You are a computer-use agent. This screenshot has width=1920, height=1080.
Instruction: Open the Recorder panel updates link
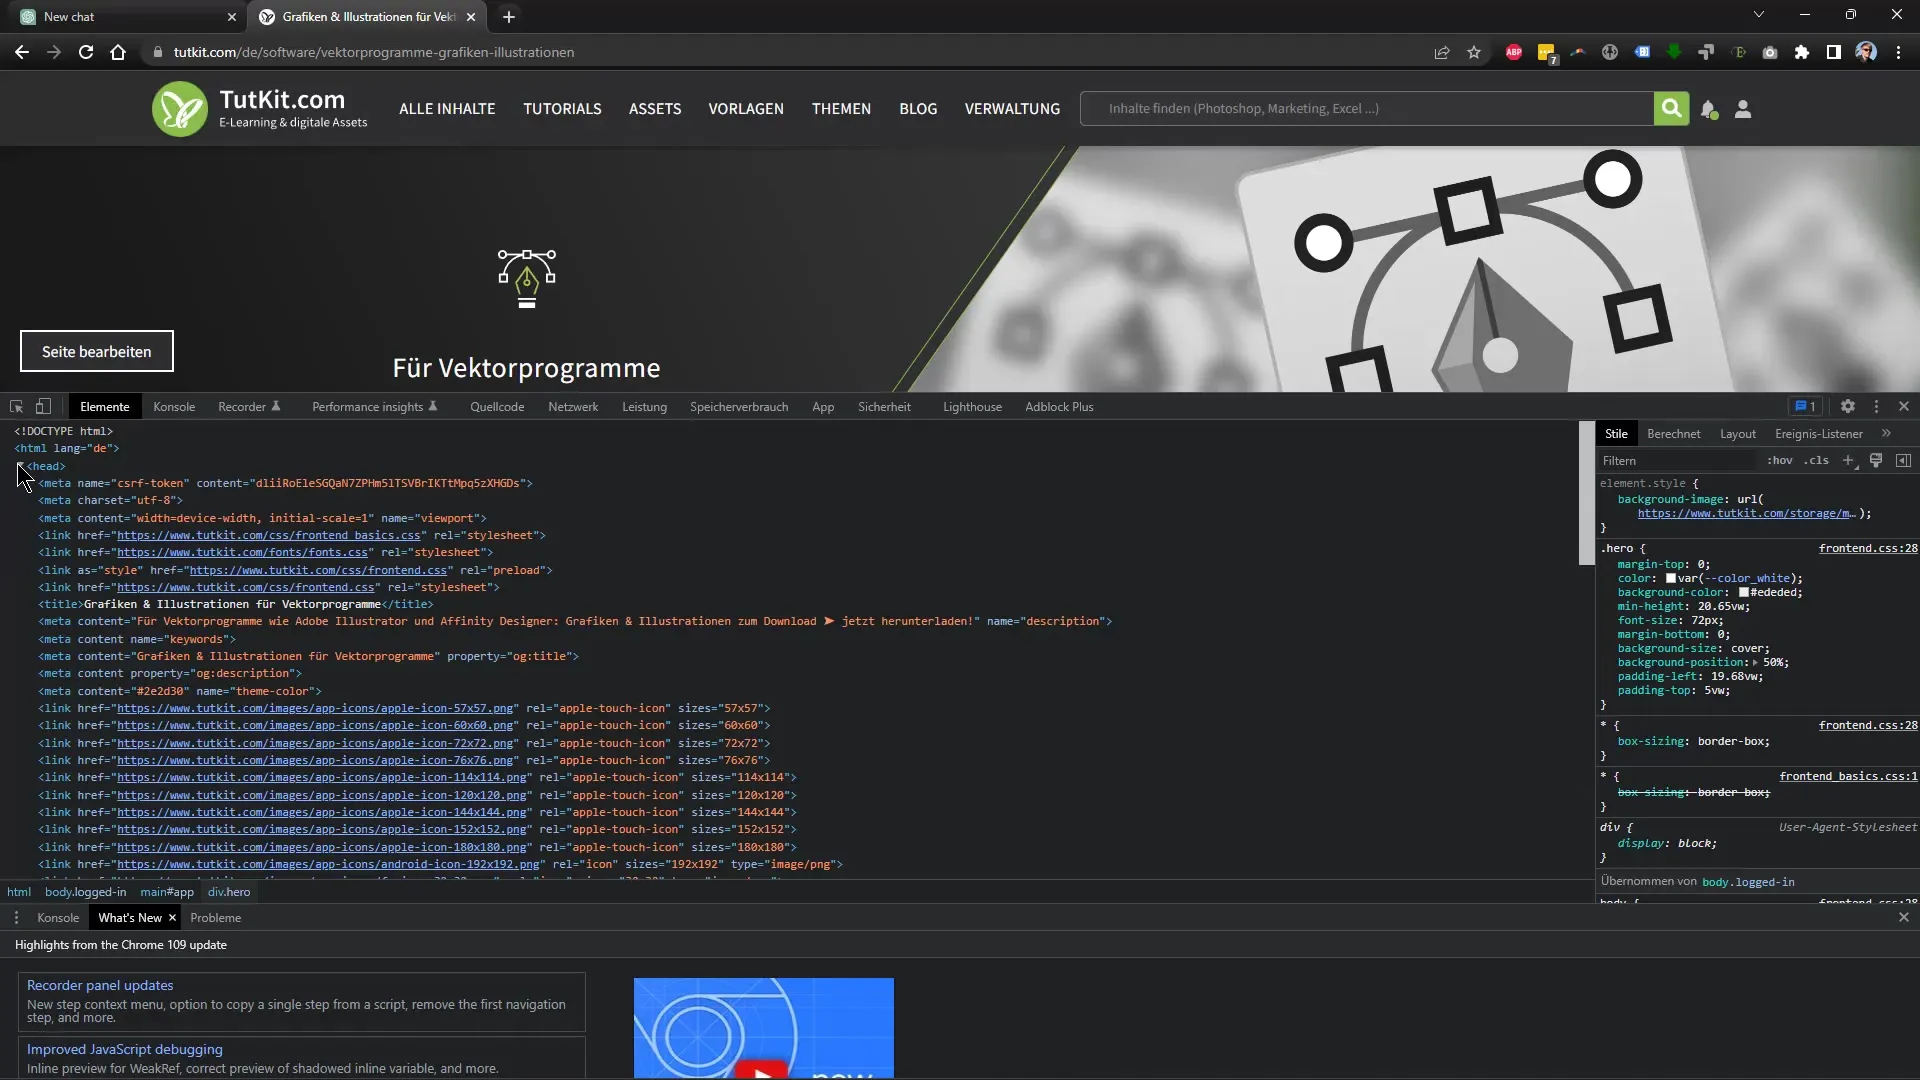[100, 985]
